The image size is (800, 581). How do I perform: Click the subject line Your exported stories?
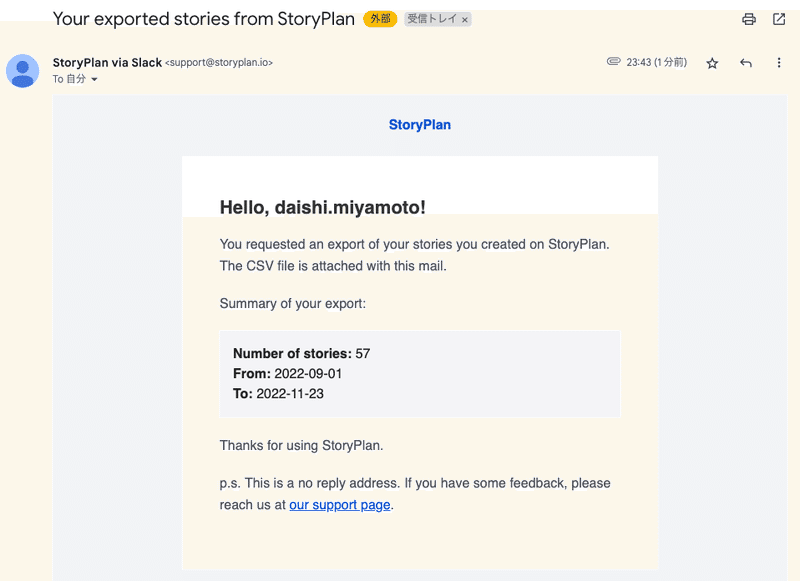(204, 19)
